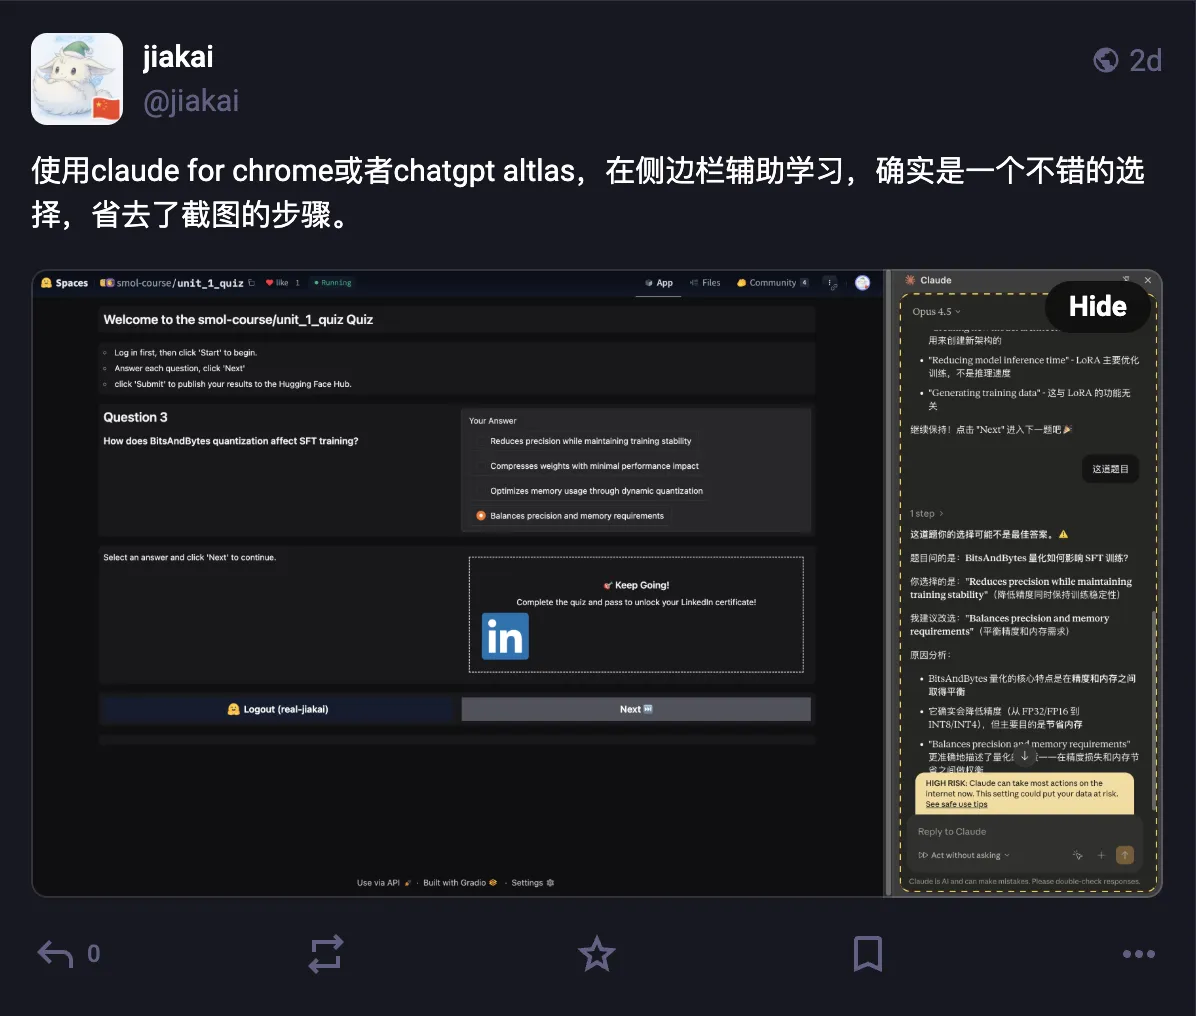Bookmark this post
Screen dimensions: 1196x1016
(867, 954)
